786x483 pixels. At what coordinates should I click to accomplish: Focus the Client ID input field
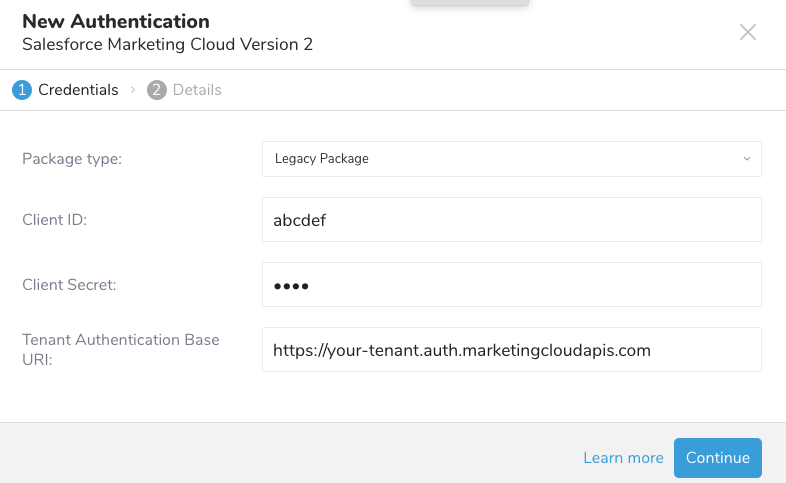point(511,220)
